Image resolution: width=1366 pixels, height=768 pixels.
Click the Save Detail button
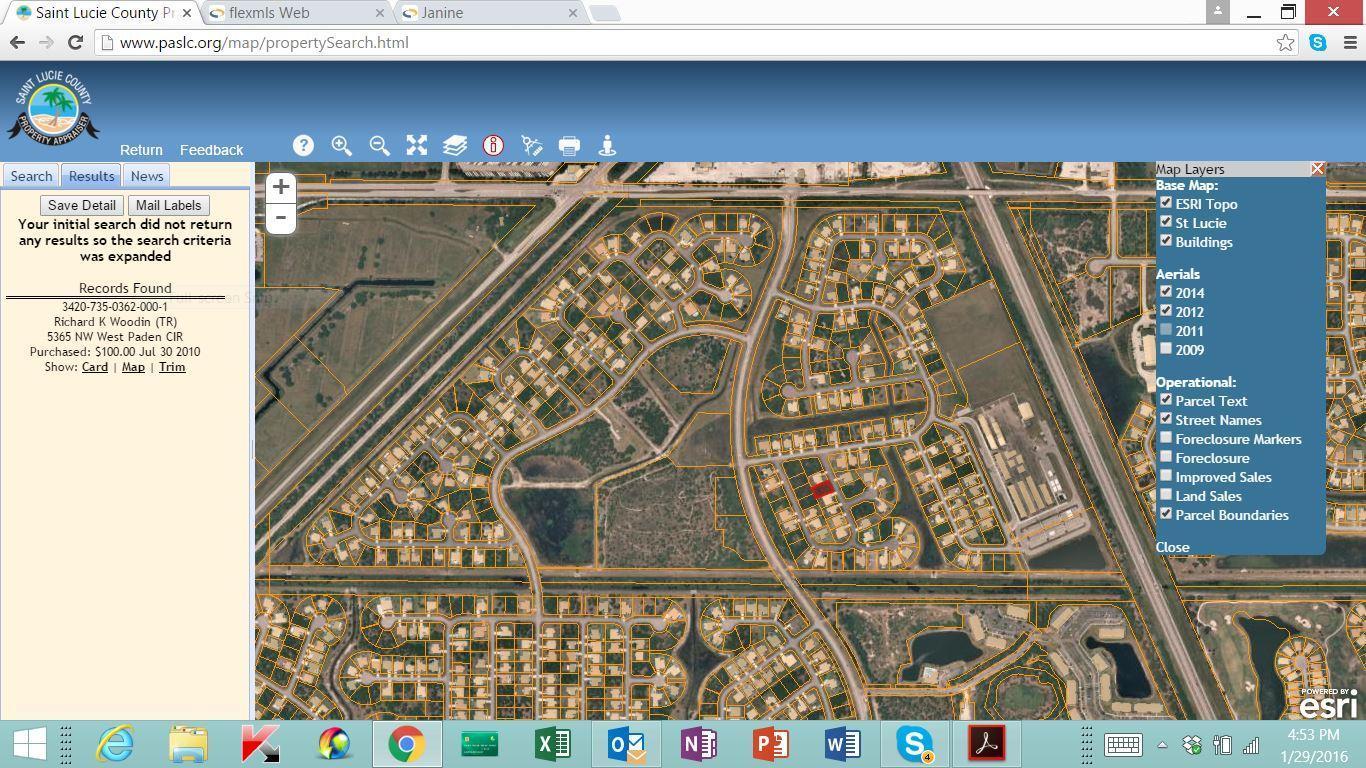point(82,205)
